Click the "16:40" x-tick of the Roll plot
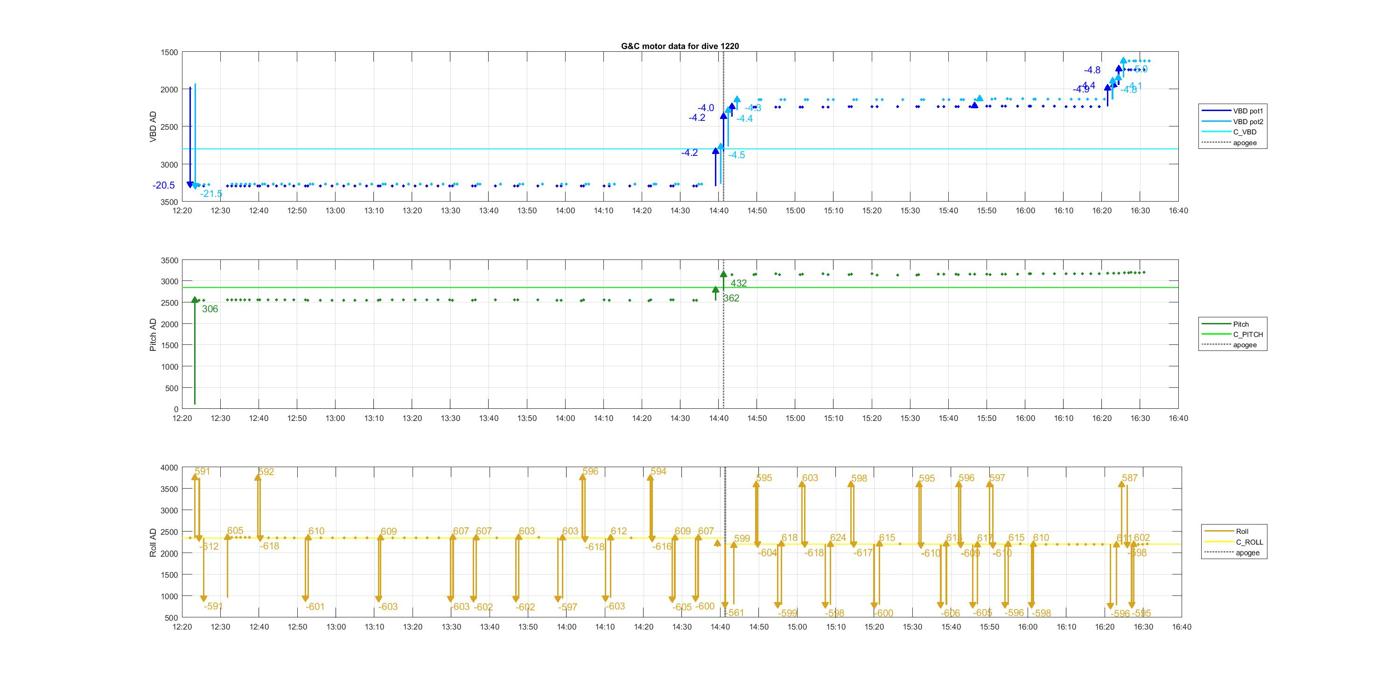Screen dimensions: 1400x693 click(x=1181, y=627)
